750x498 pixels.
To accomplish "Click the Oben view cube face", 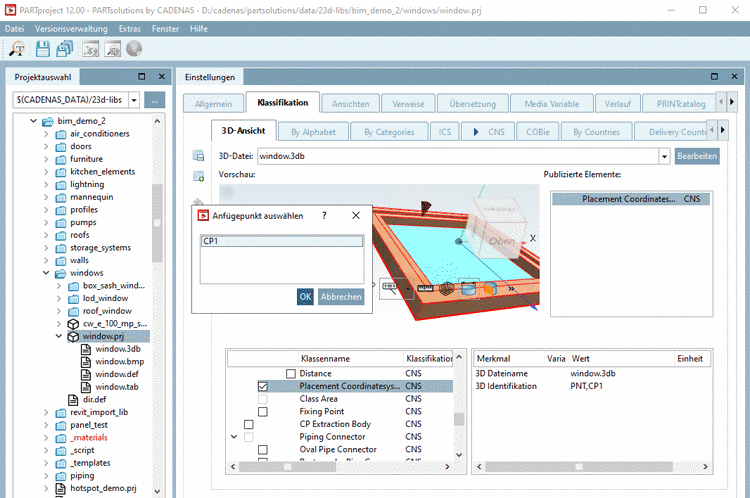I will click(x=501, y=241).
